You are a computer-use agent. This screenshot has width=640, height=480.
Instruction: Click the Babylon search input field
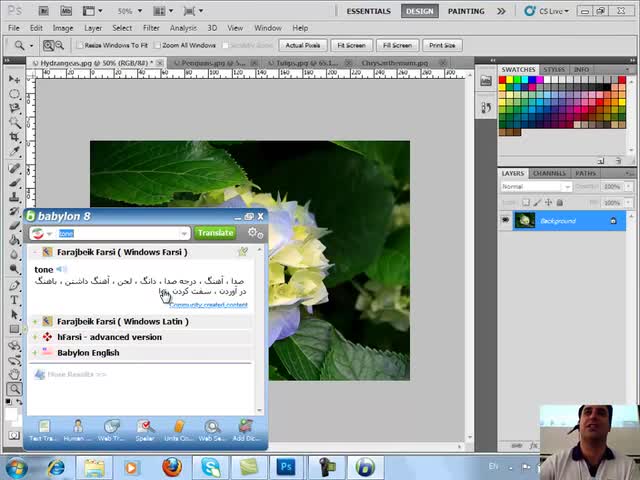117,233
